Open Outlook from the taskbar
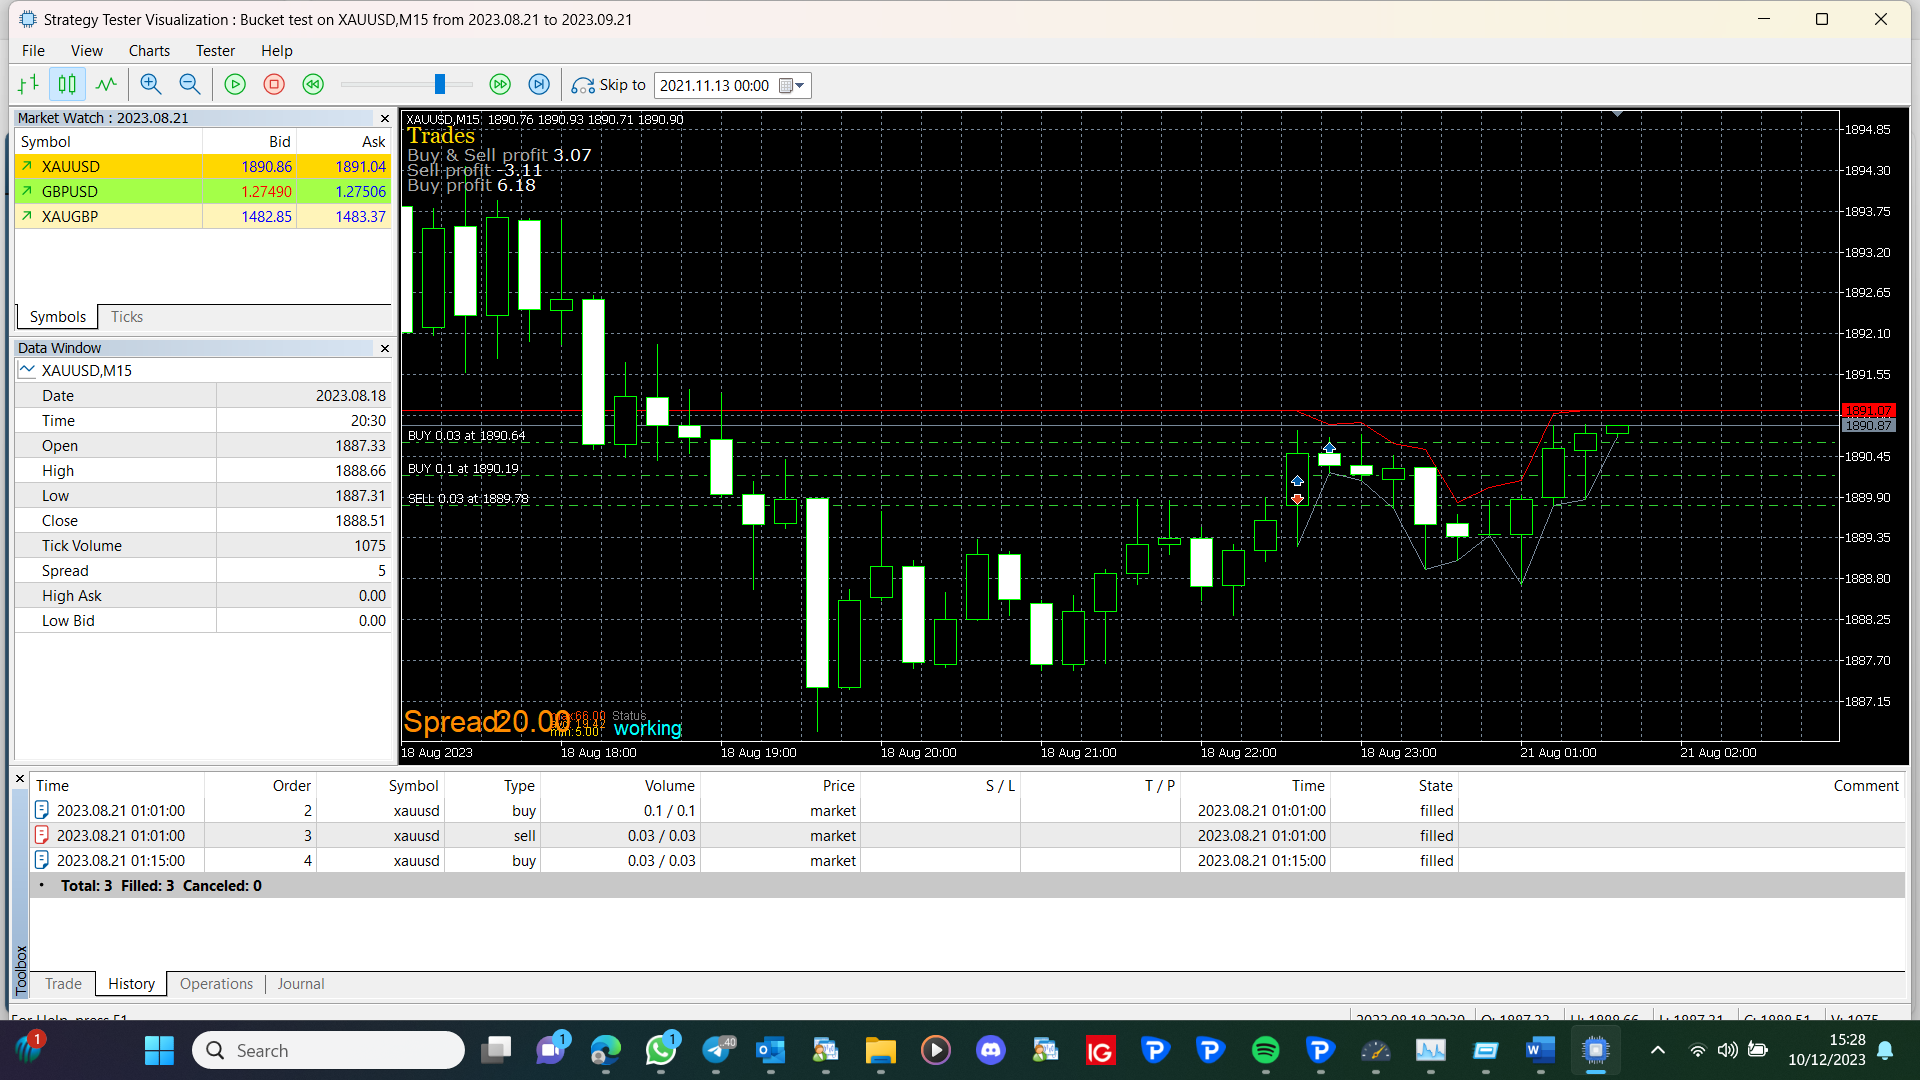 tap(771, 1050)
